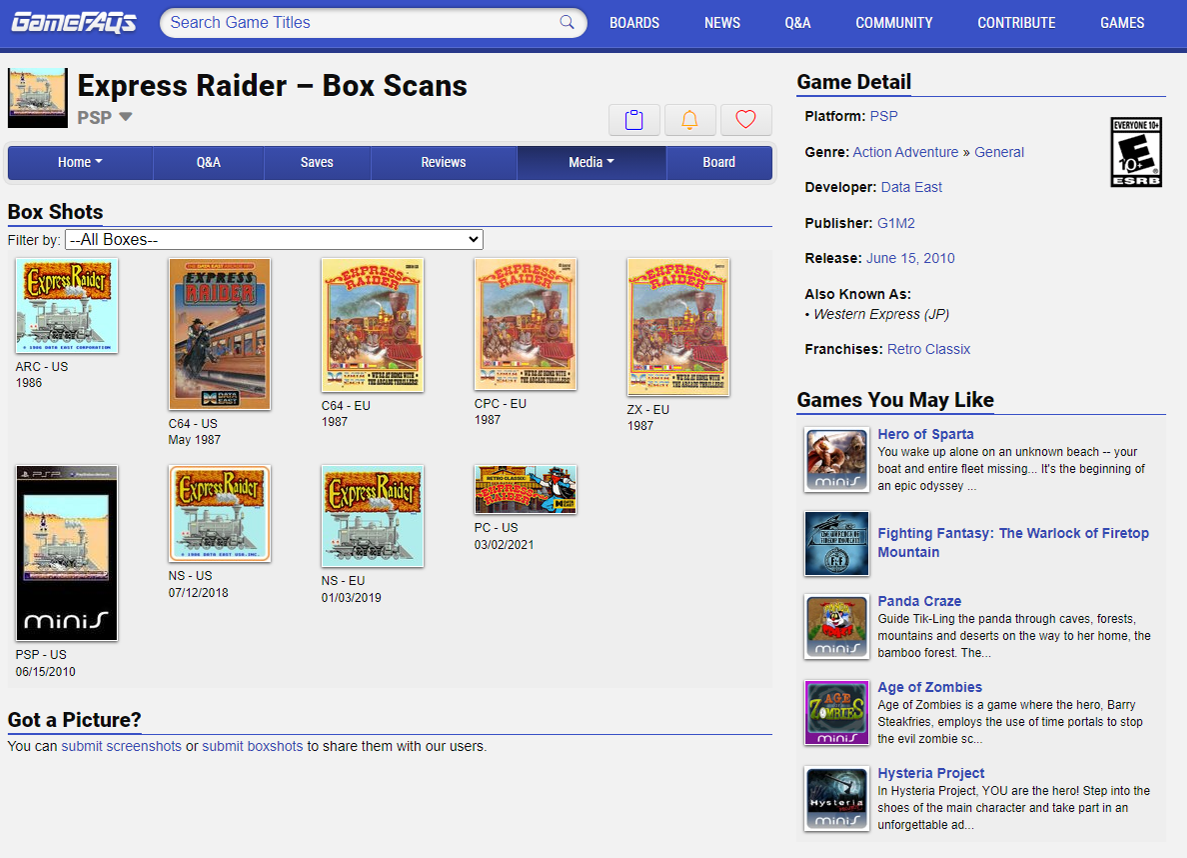Image resolution: width=1187 pixels, height=858 pixels.
Task: Click the Warlock of Firetop Mountain icon
Action: point(837,543)
